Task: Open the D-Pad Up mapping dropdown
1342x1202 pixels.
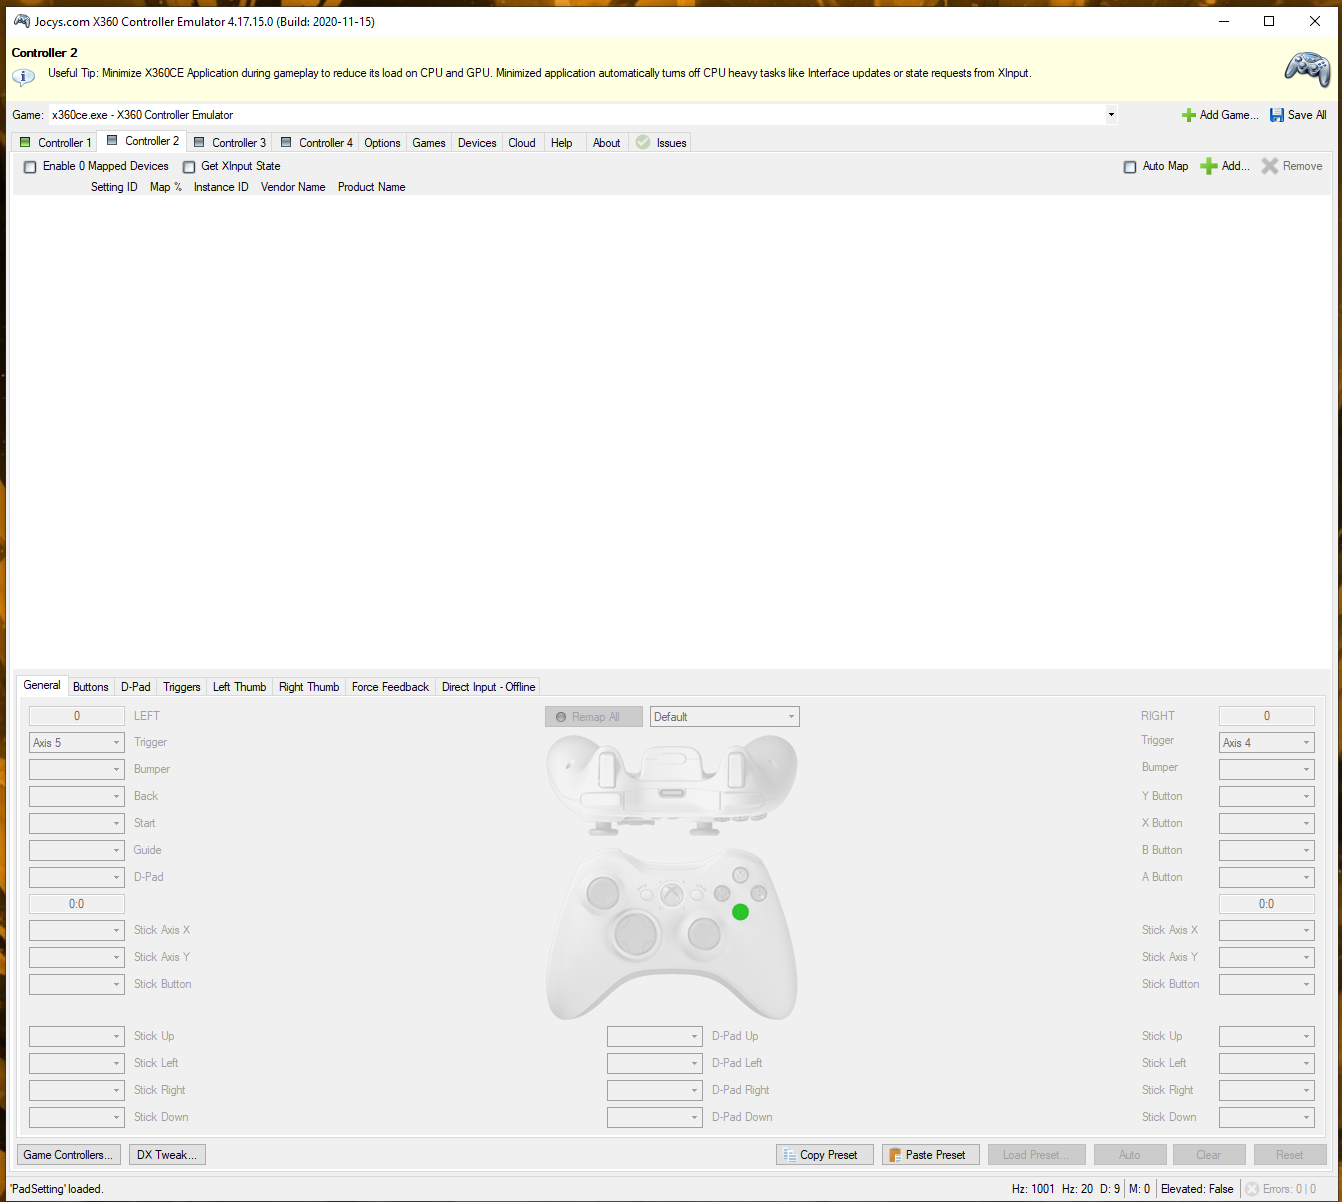Action: point(654,1036)
